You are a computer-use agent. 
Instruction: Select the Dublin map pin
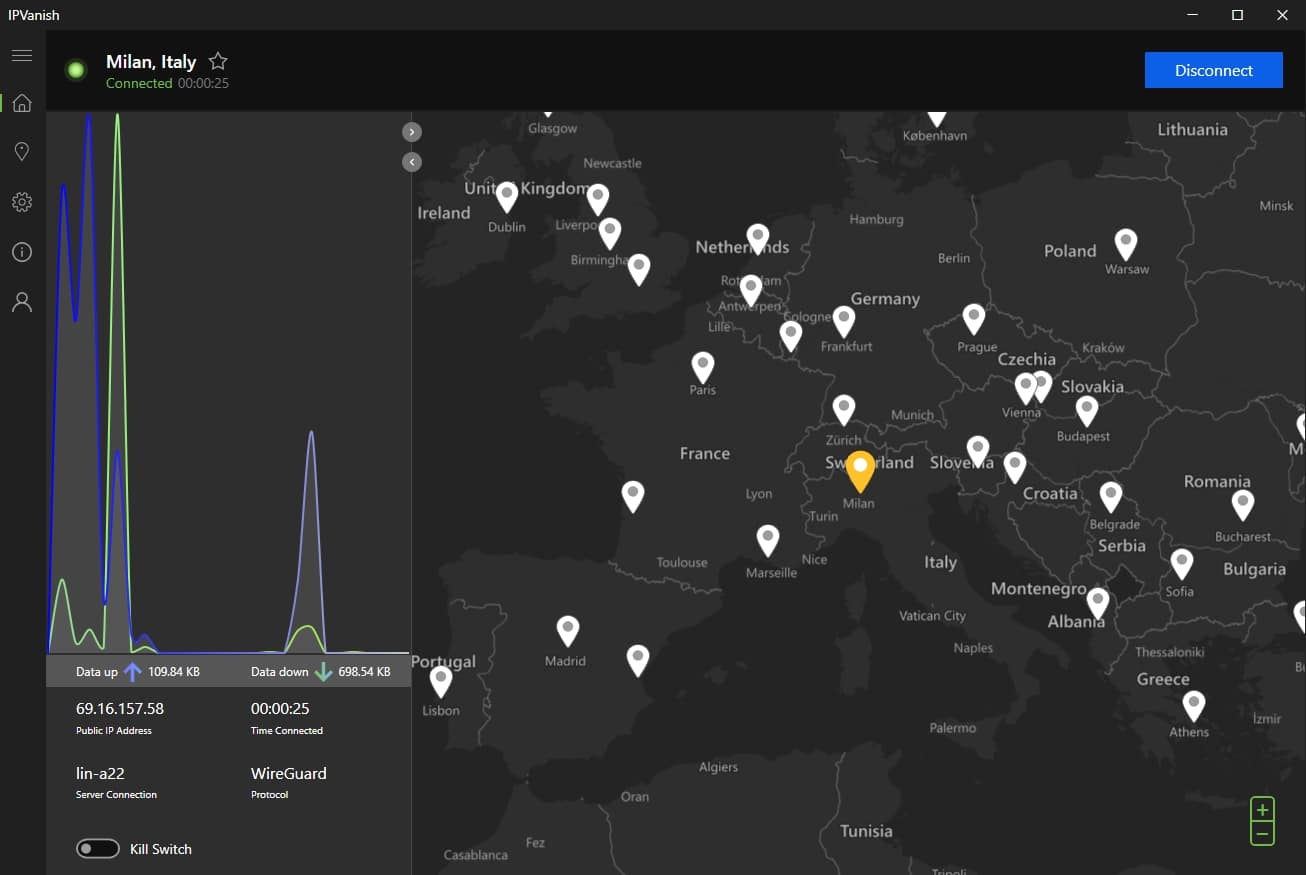point(507,197)
